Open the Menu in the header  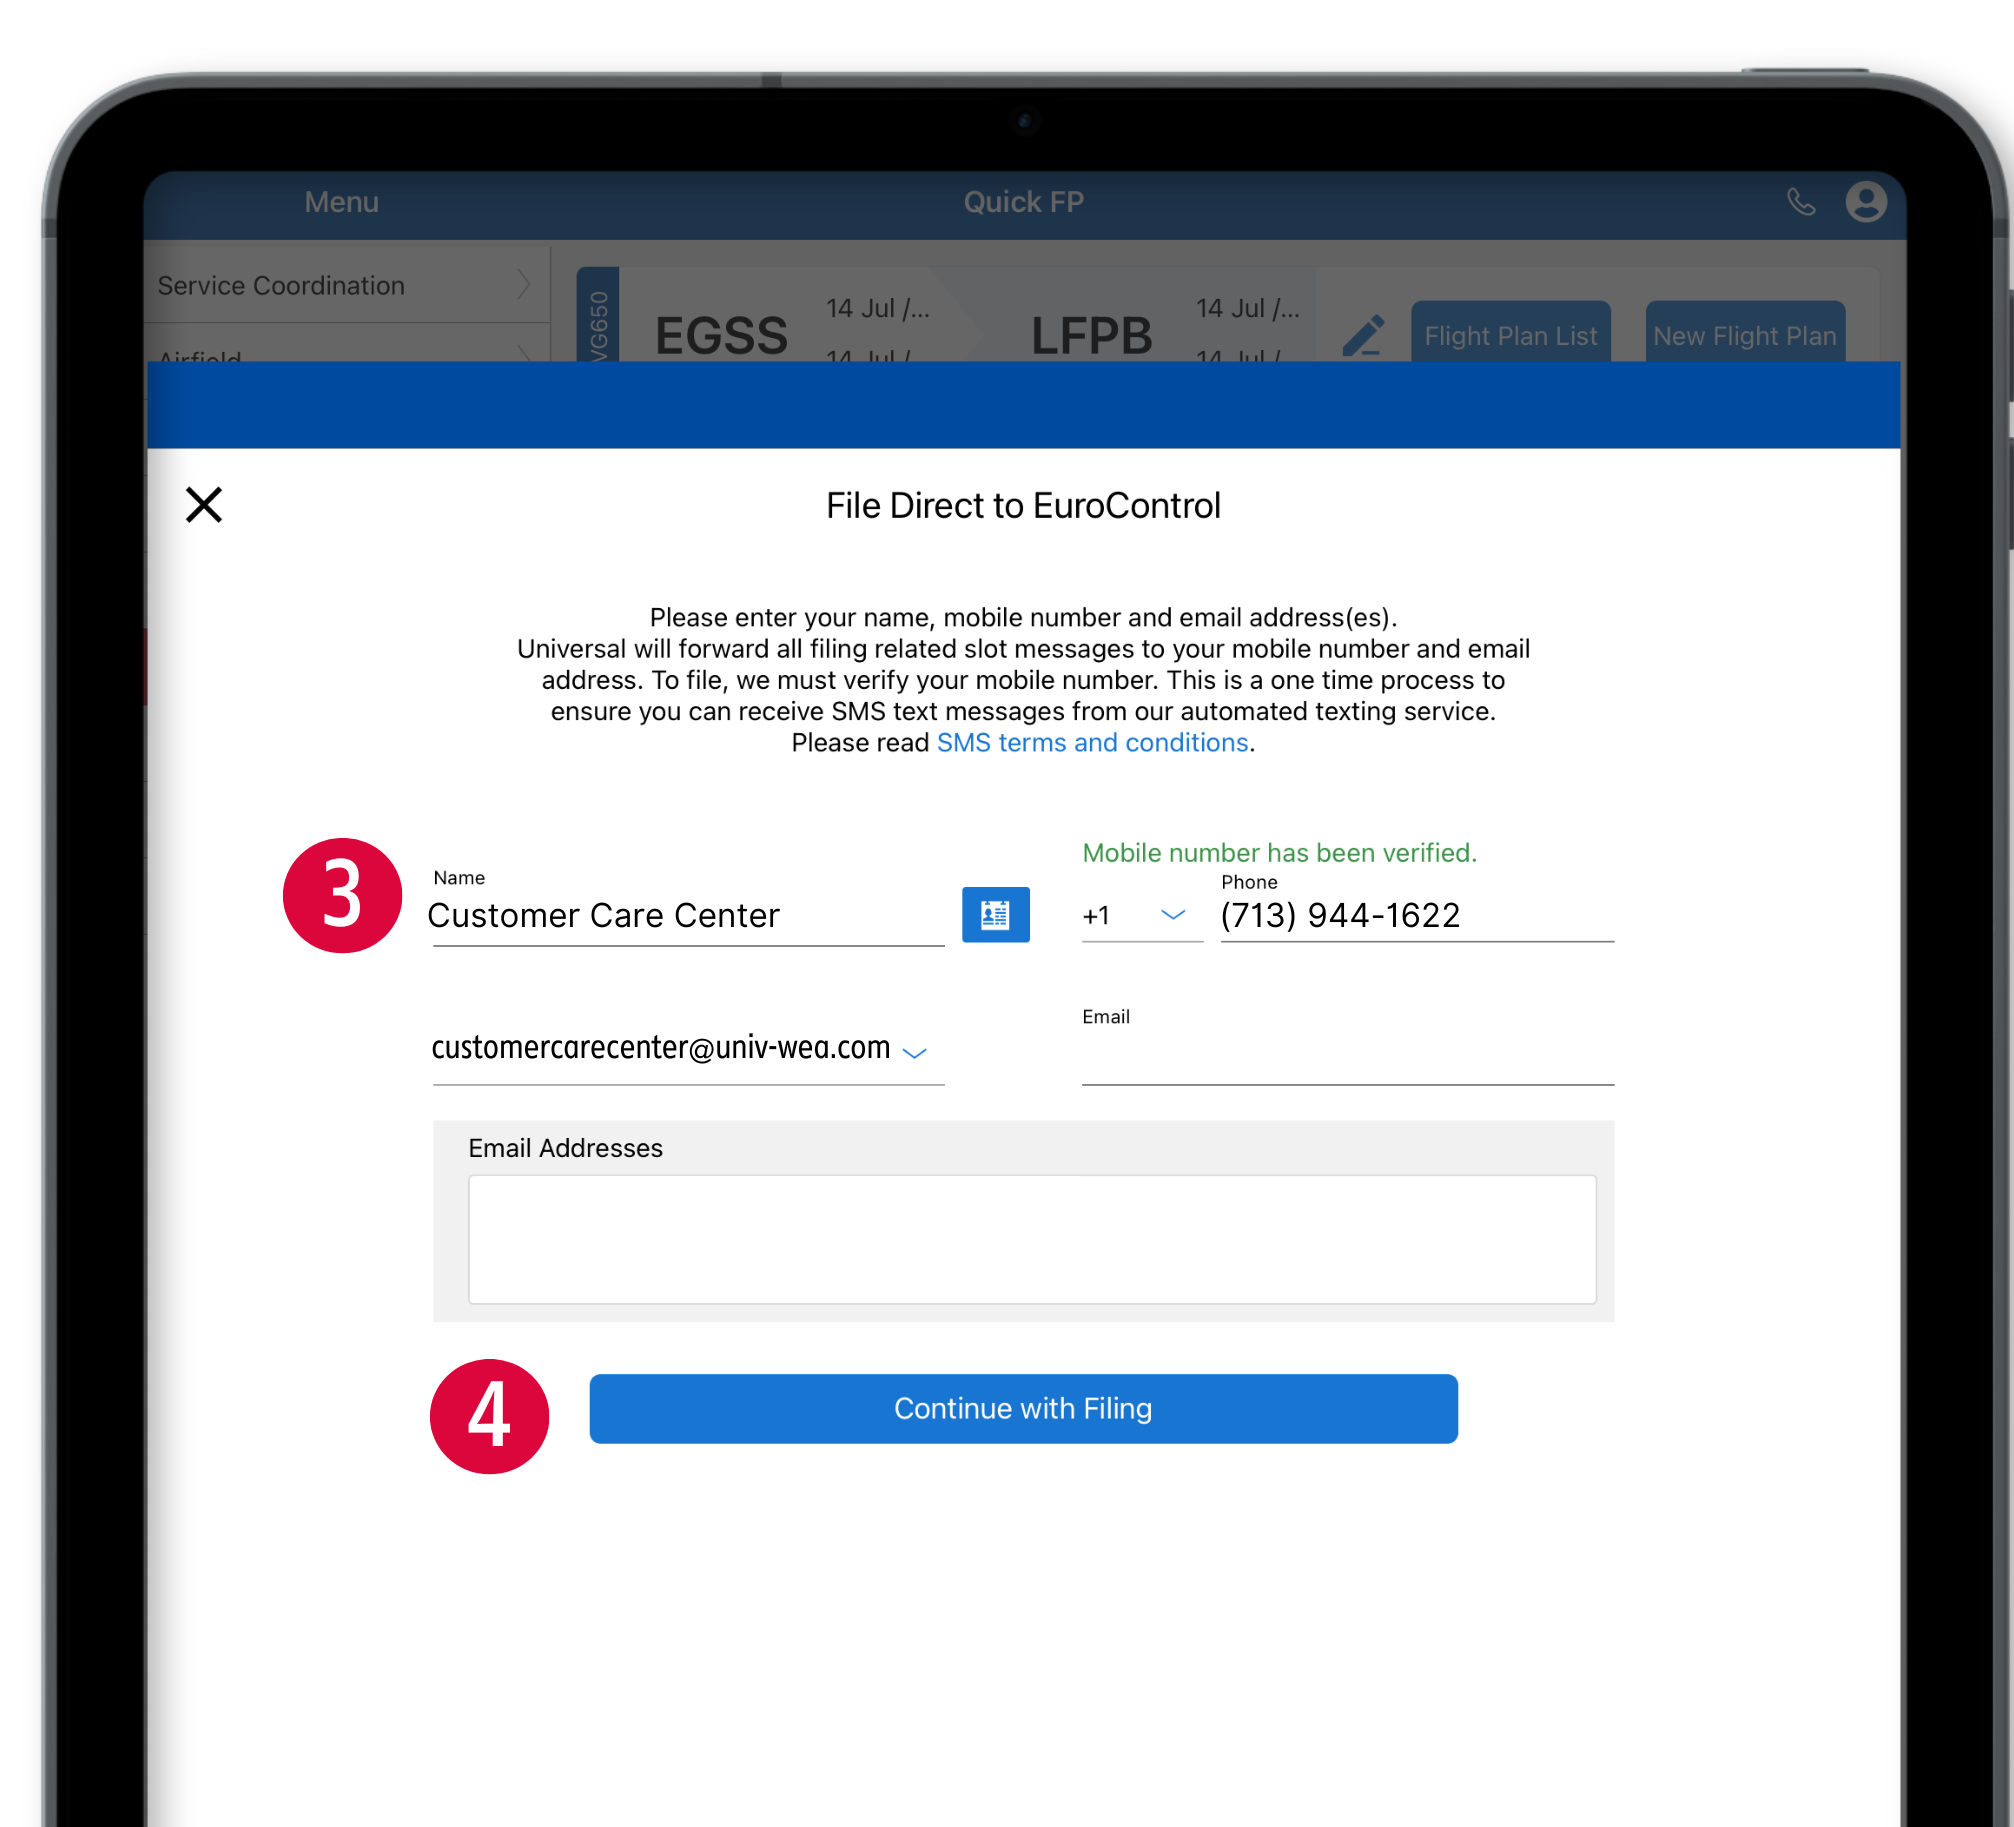[x=341, y=202]
